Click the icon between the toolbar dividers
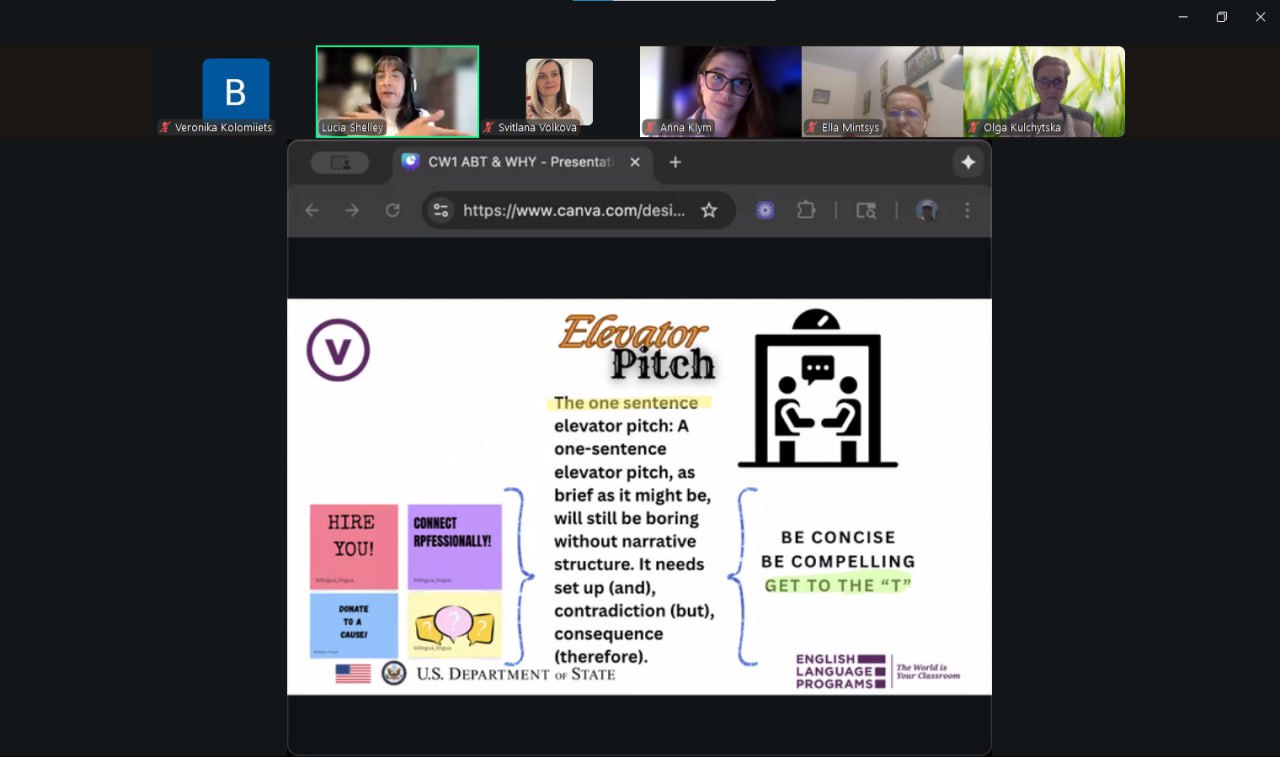Viewport: 1280px width, 757px height. 866,210
